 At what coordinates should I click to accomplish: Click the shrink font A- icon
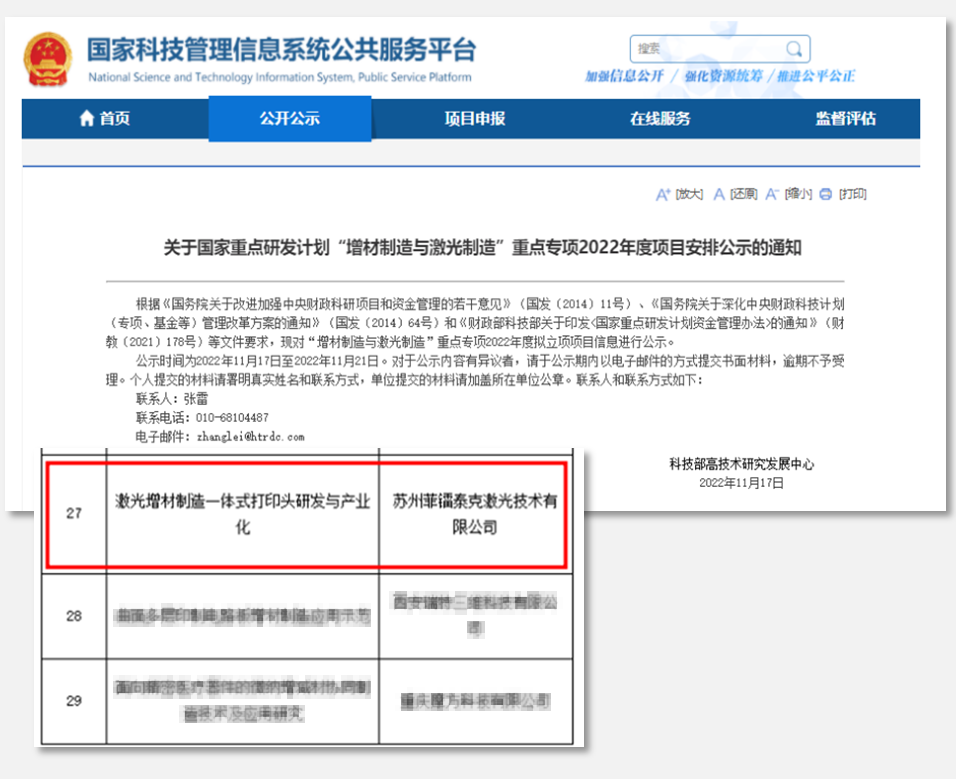point(772,194)
